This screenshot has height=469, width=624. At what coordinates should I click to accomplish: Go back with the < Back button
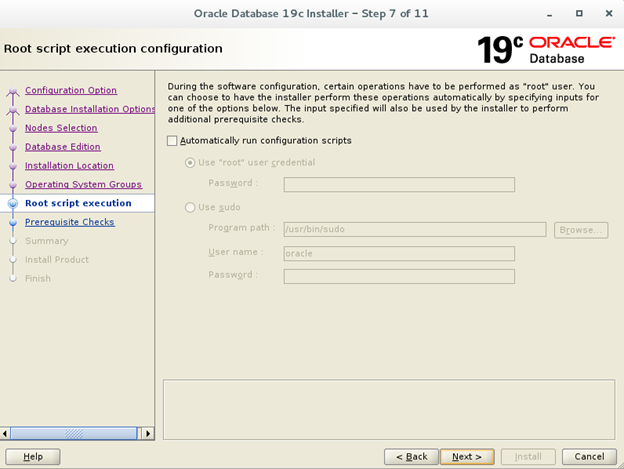tap(411, 457)
